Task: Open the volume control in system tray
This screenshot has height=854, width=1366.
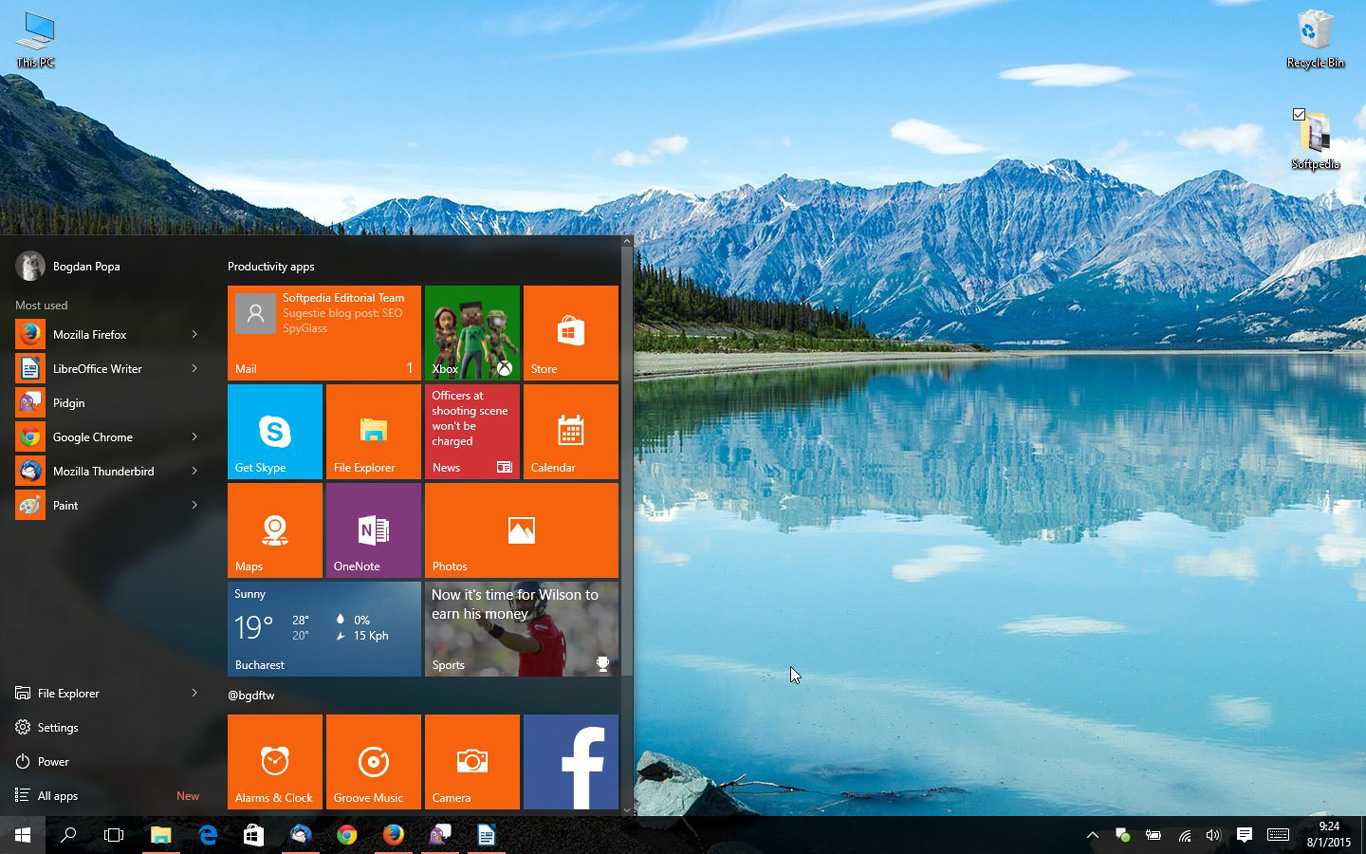Action: (1213, 835)
